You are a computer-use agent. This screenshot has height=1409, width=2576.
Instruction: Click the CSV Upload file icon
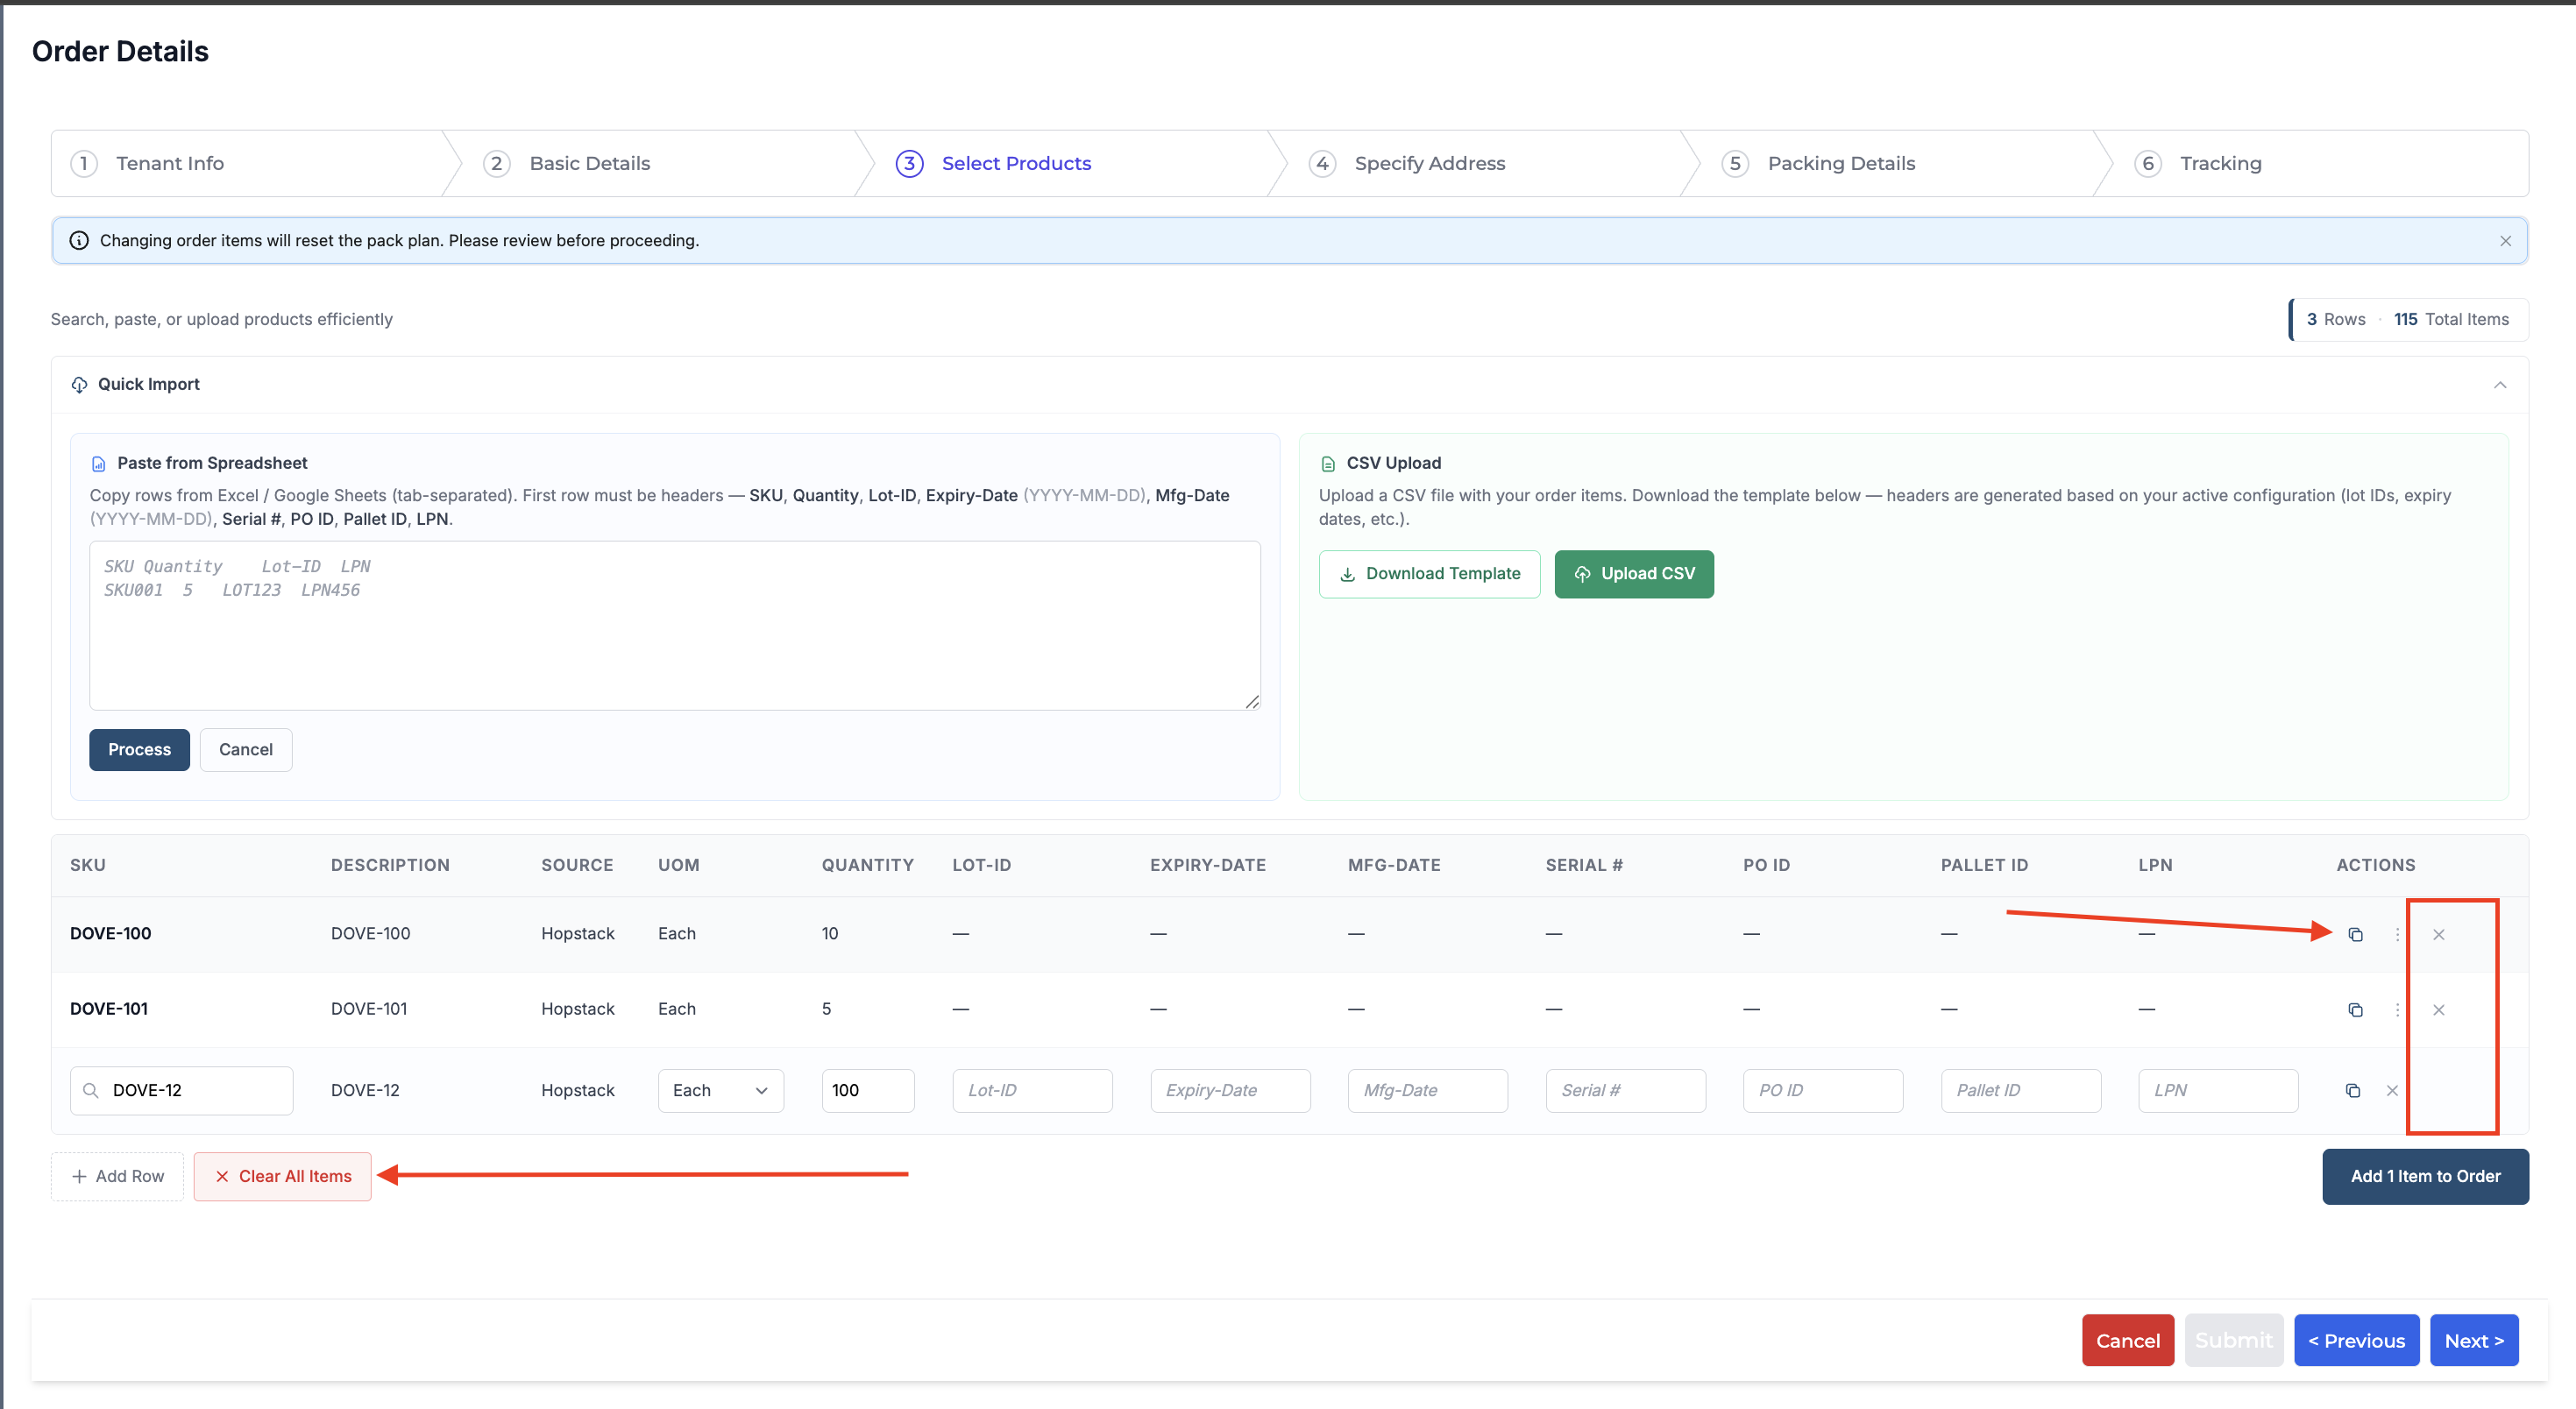(x=1328, y=463)
